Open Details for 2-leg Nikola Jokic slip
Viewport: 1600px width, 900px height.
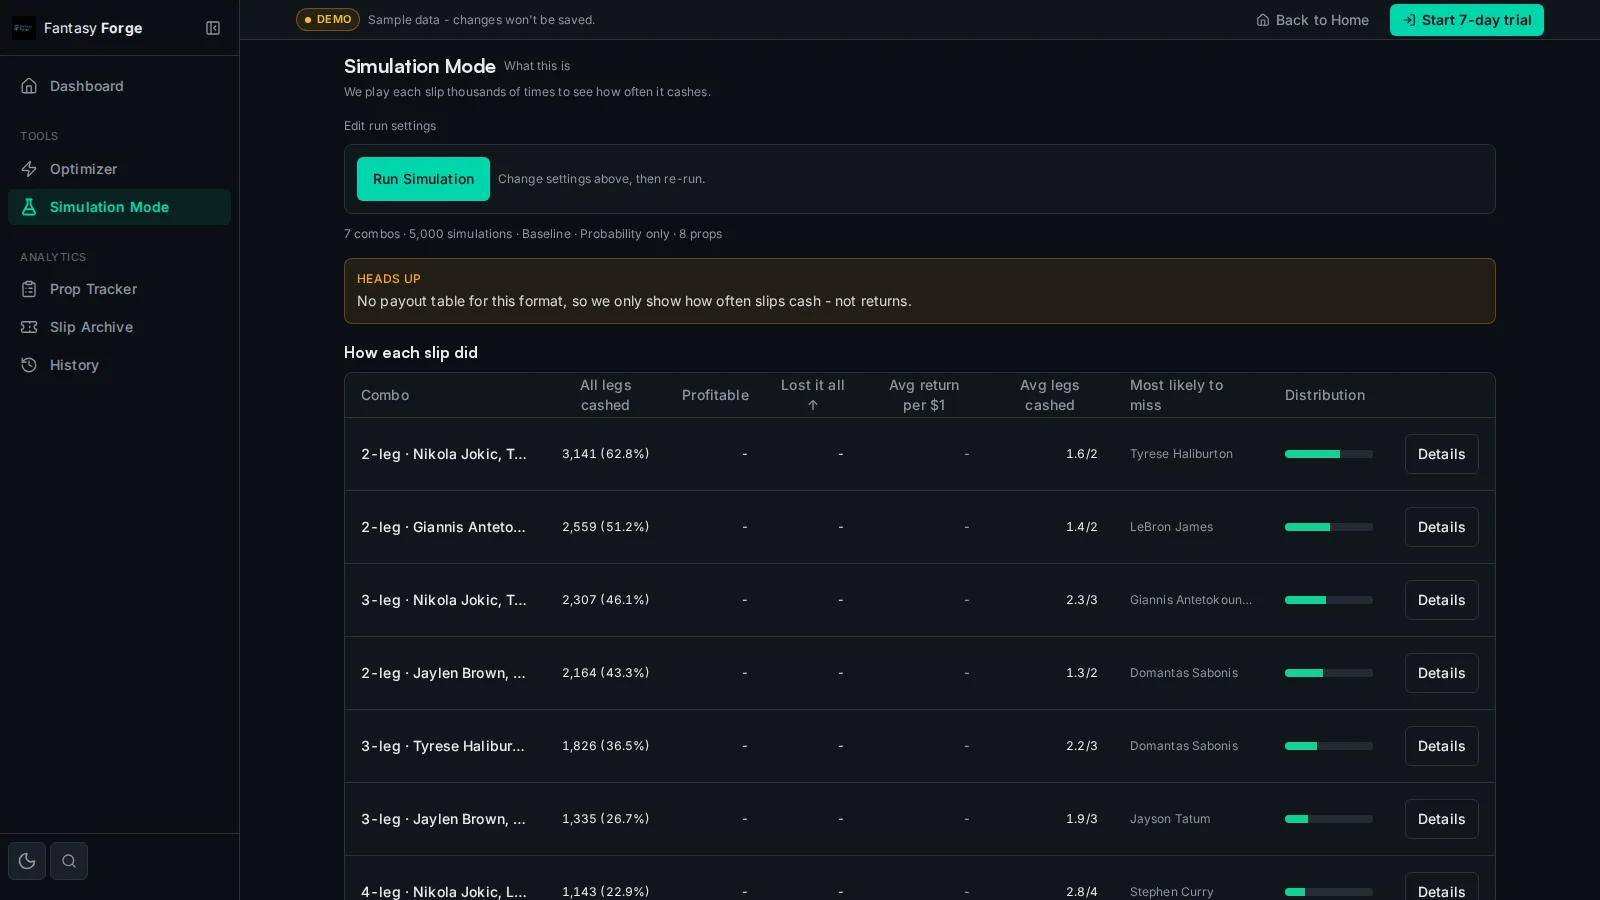coord(1441,454)
